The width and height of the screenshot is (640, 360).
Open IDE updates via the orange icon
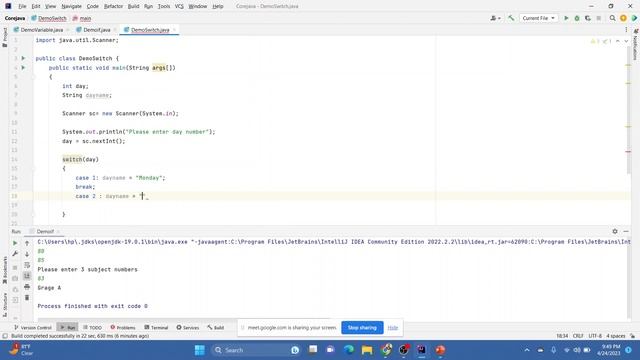(x=623, y=18)
